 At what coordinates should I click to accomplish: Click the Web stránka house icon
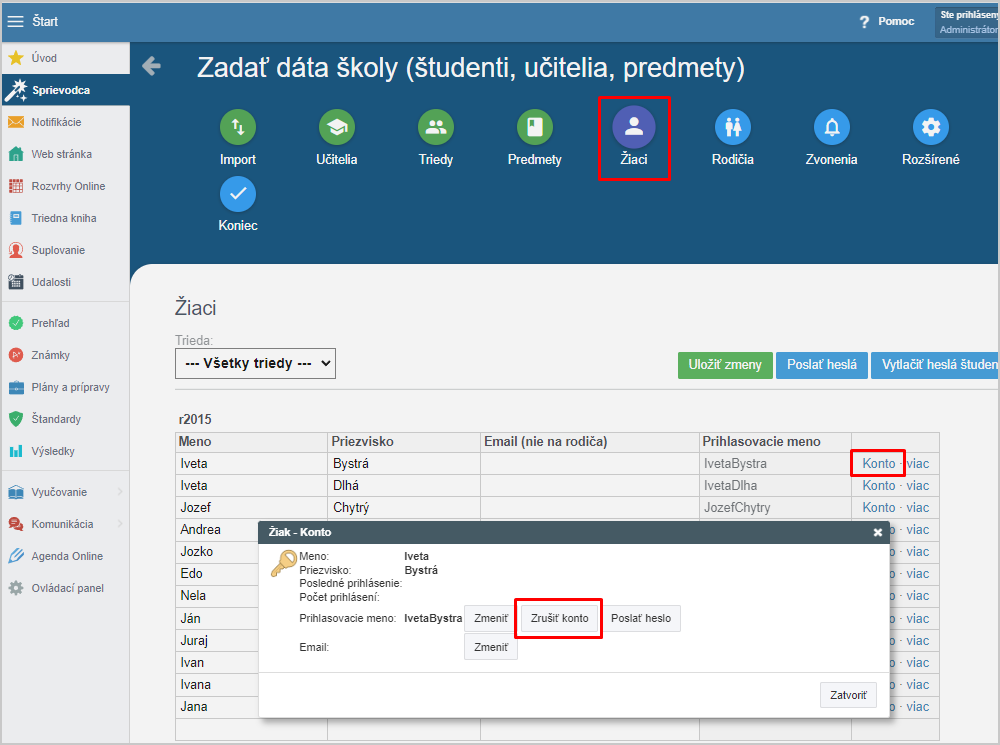pyautogui.click(x=16, y=154)
